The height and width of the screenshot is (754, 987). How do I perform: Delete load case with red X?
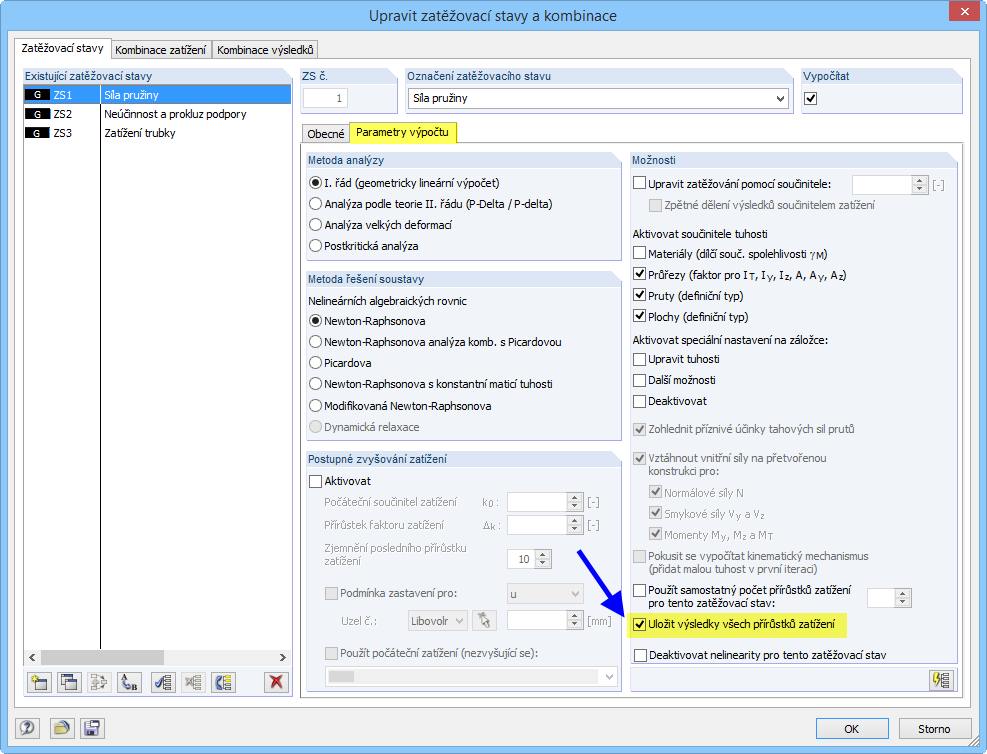(x=276, y=682)
